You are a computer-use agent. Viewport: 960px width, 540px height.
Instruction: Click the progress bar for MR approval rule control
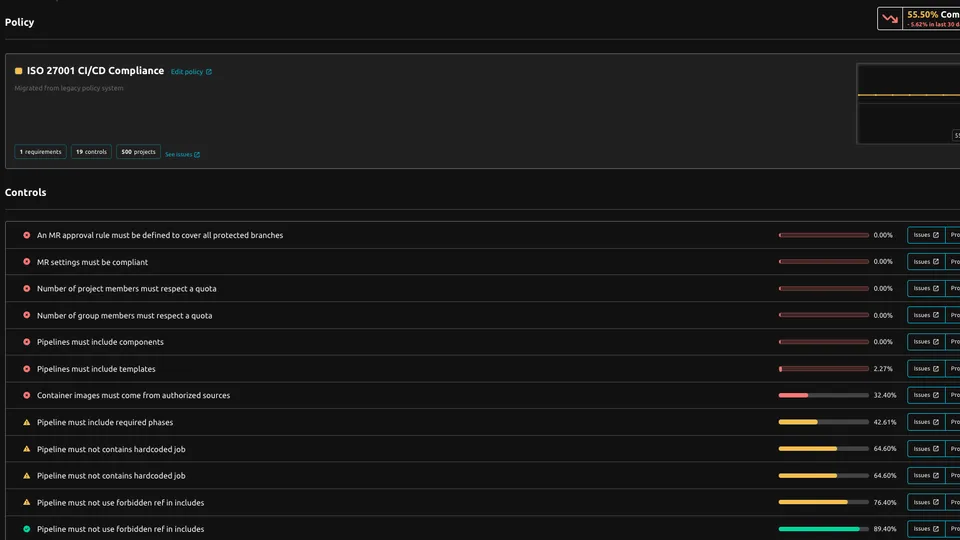pyautogui.click(x=823, y=235)
